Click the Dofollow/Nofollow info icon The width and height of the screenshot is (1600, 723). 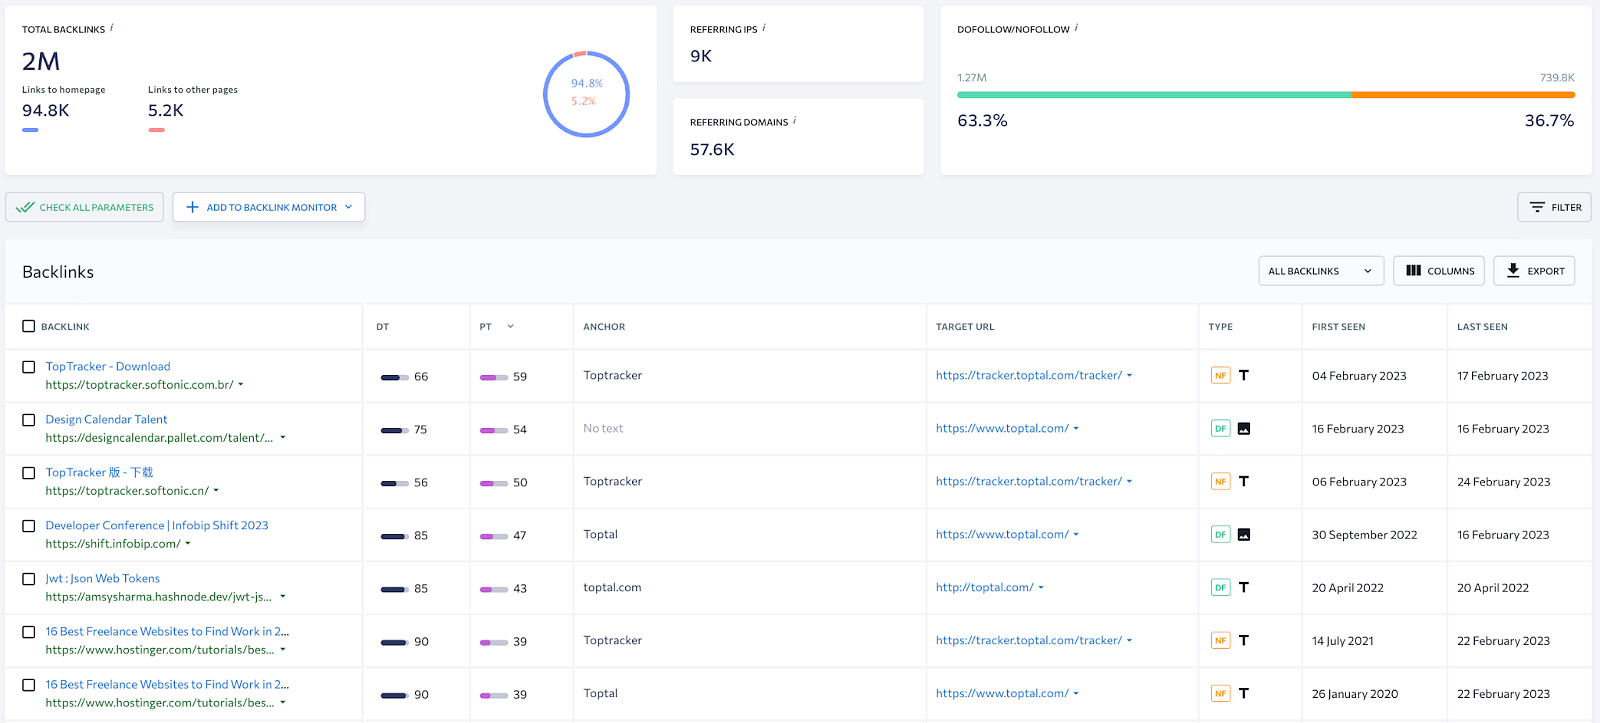click(x=1076, y=28)
